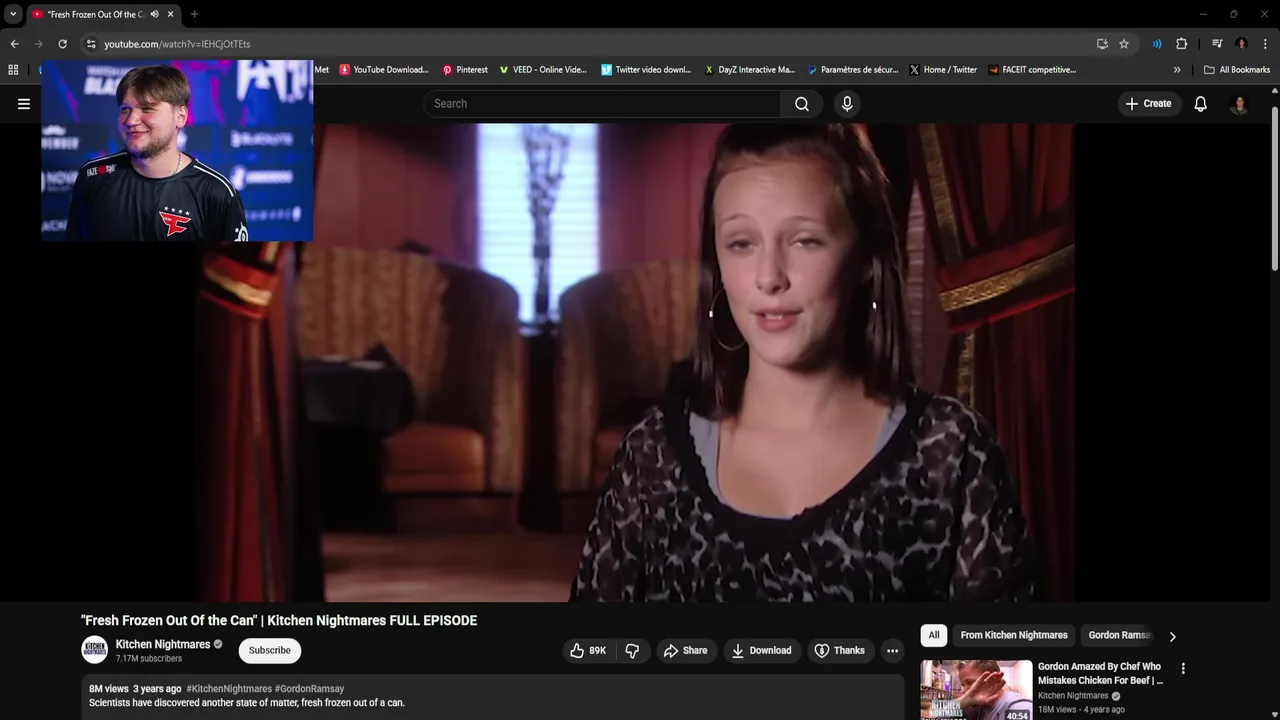Open the Chrome three-dot menu
Viewport: 1280px width, 720px height.
click(x=1265, y=44)
